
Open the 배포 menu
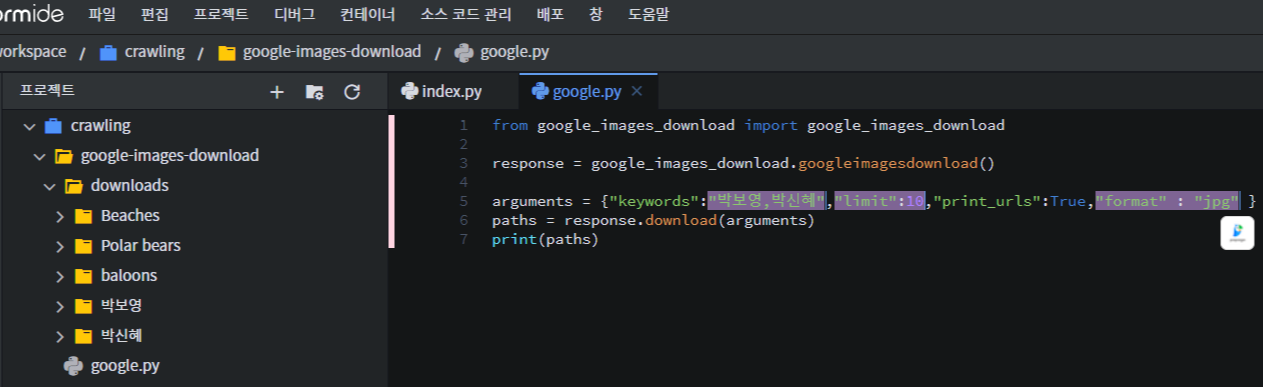[x=550, y=15]
